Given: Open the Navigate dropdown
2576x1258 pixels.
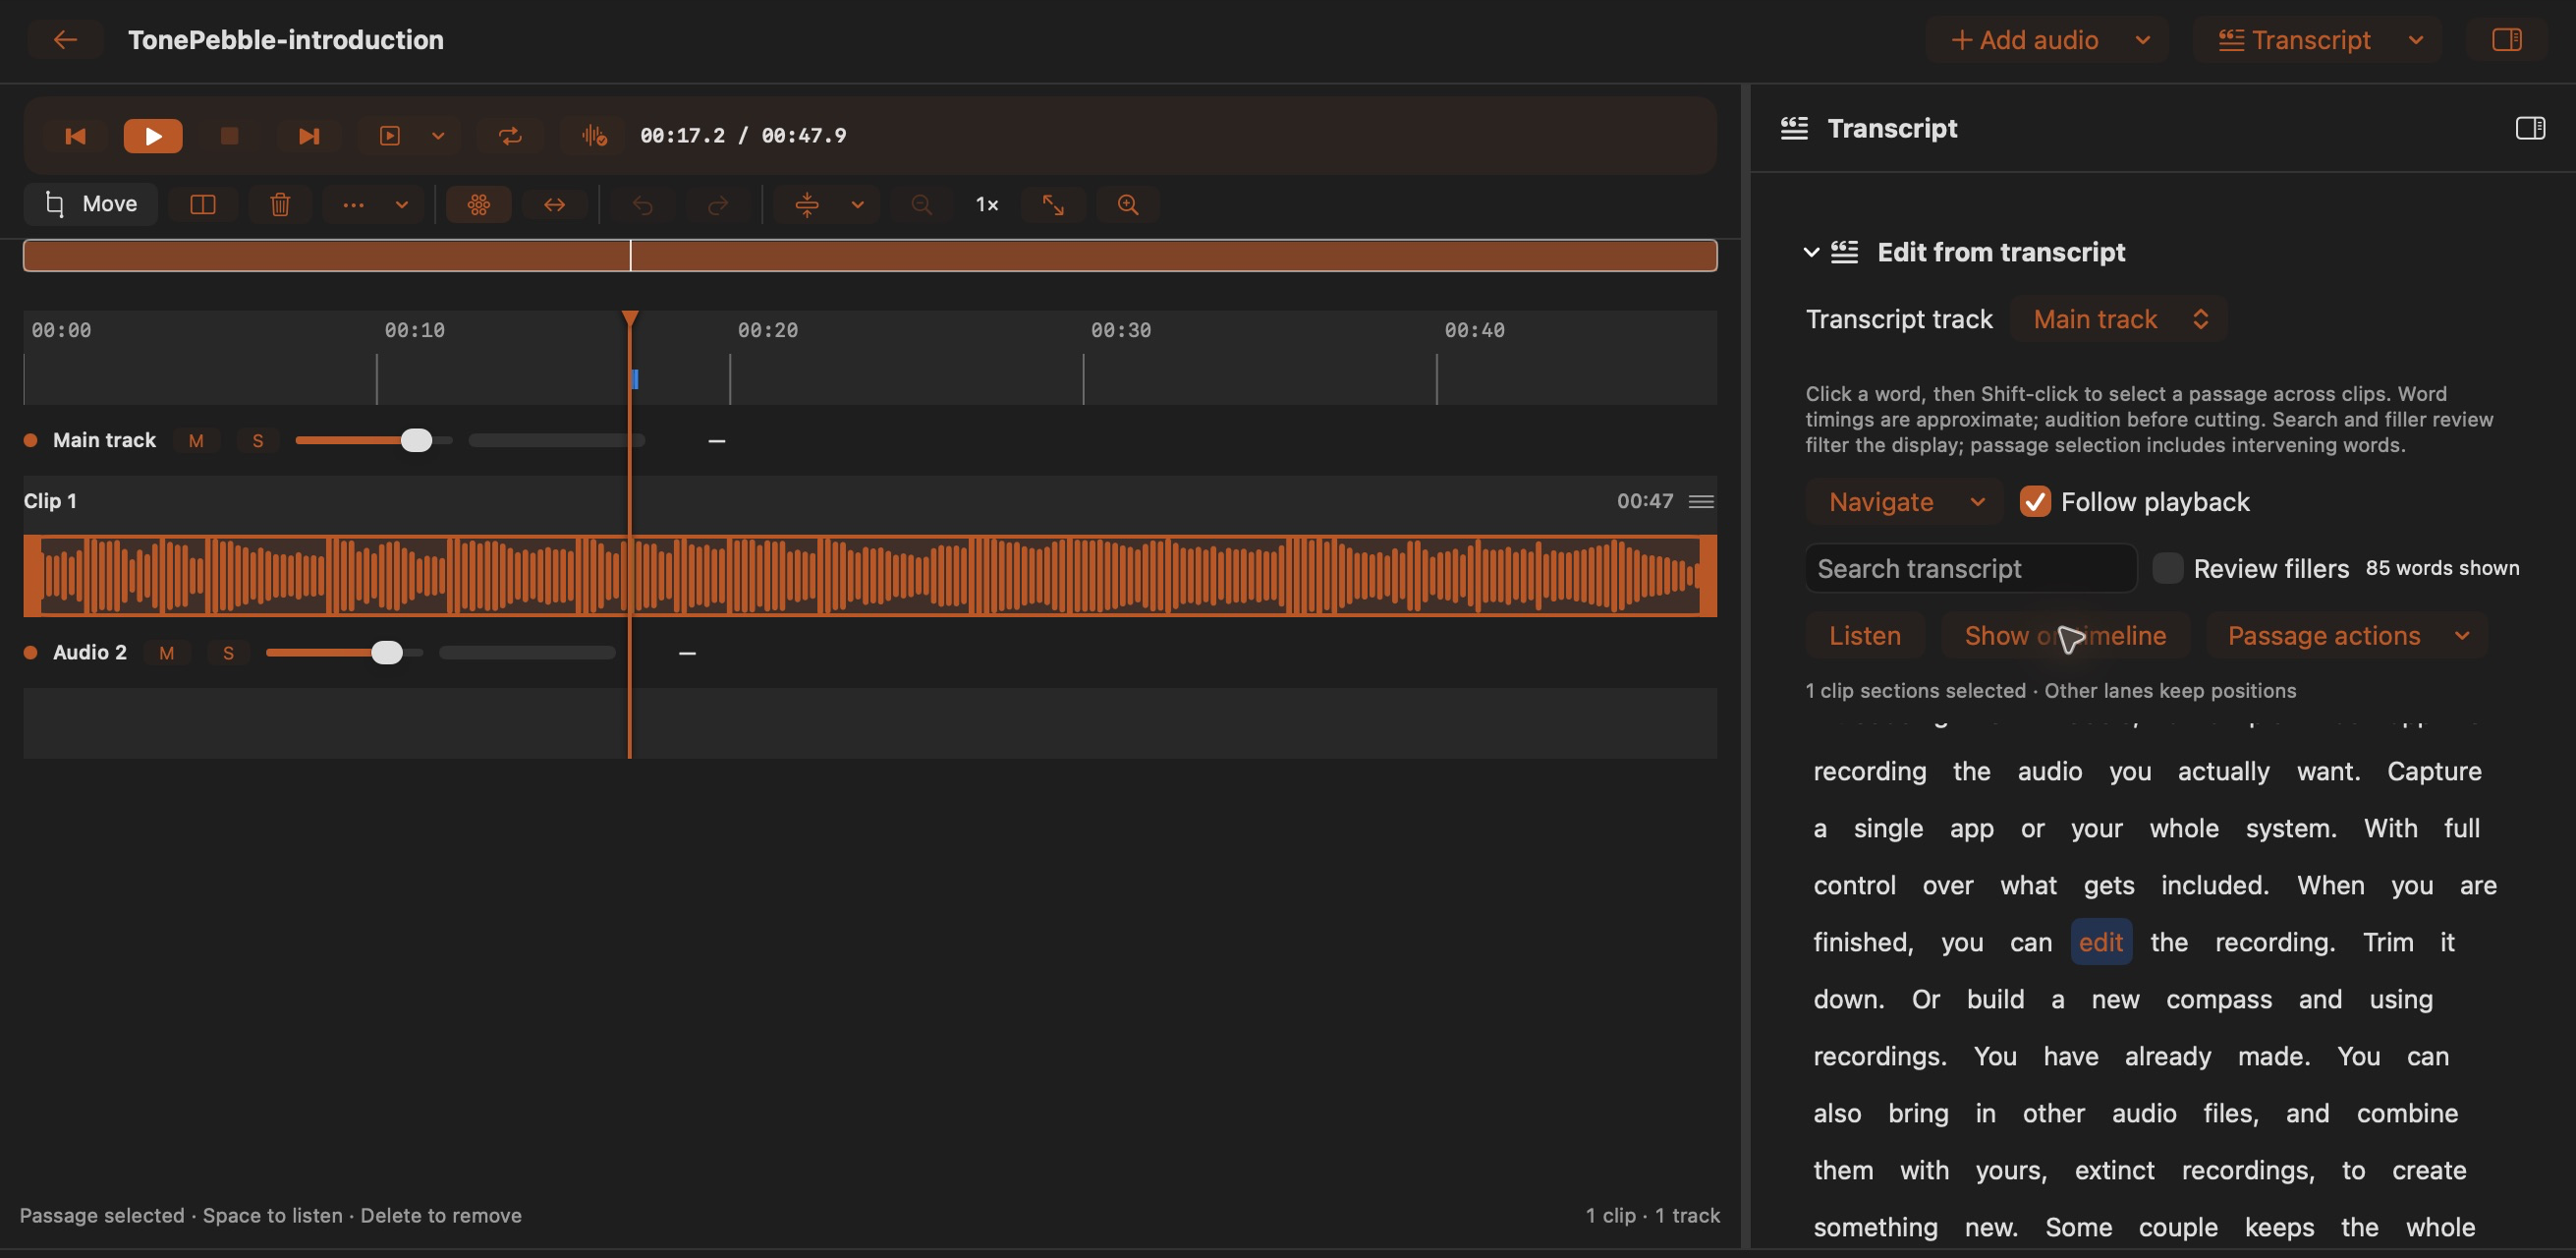Looking at the screenshot, I should pyautogui.click(x=1904, y=502).
